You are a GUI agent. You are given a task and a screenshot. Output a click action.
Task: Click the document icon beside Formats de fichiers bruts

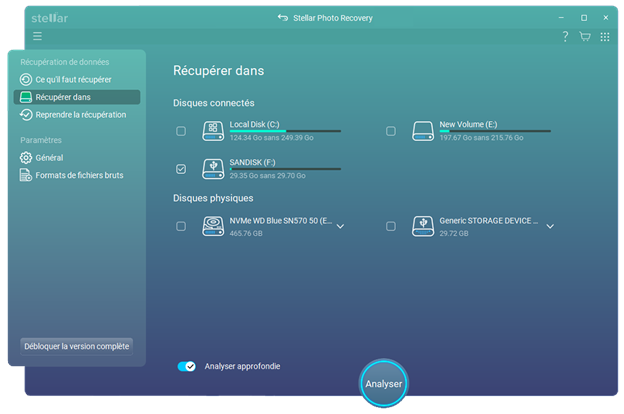(26, 175)
